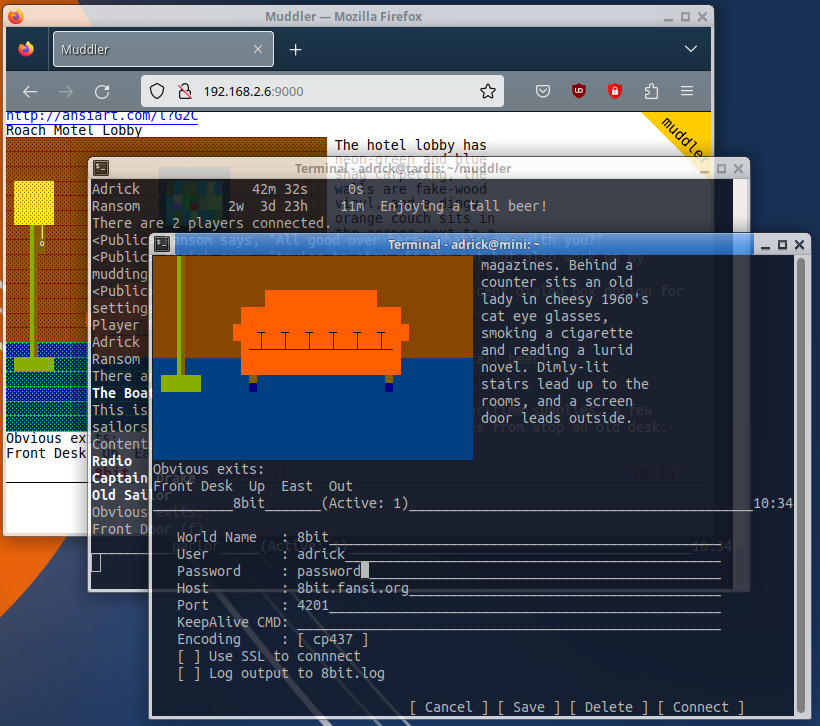Minimize the Terminal adrick@mini window
The image size is (820, 726).
[765, 245]
